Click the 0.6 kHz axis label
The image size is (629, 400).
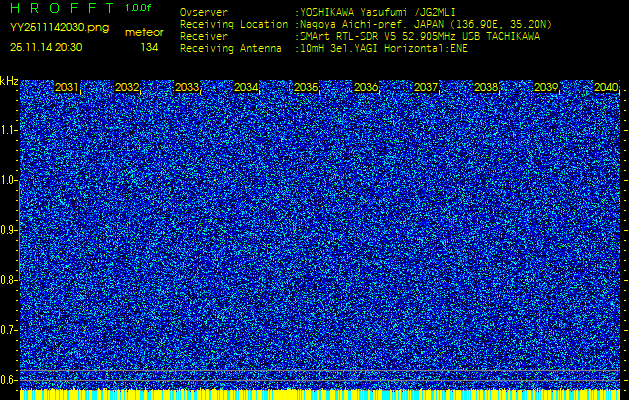(8, 380)
